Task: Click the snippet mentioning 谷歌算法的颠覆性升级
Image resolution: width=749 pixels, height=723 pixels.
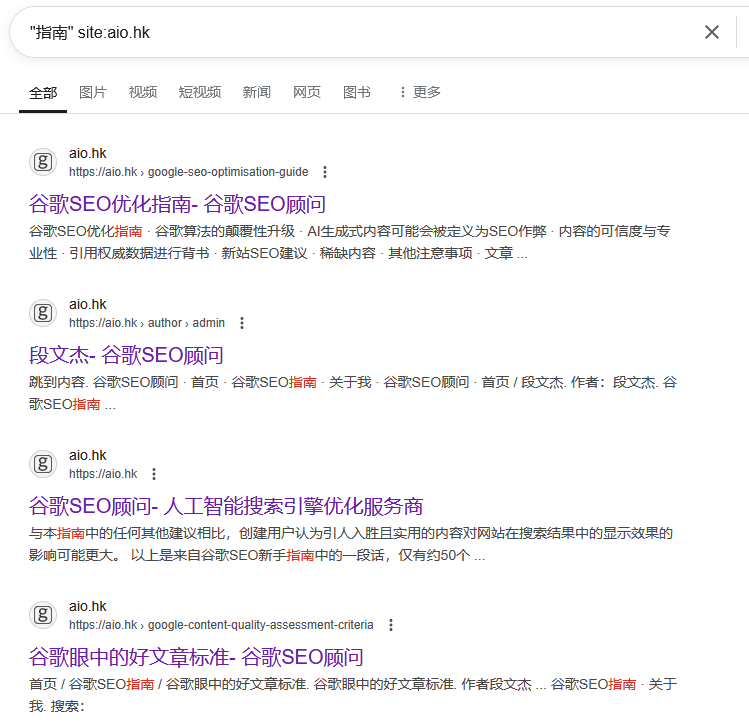Action: (x=350, y=242)
